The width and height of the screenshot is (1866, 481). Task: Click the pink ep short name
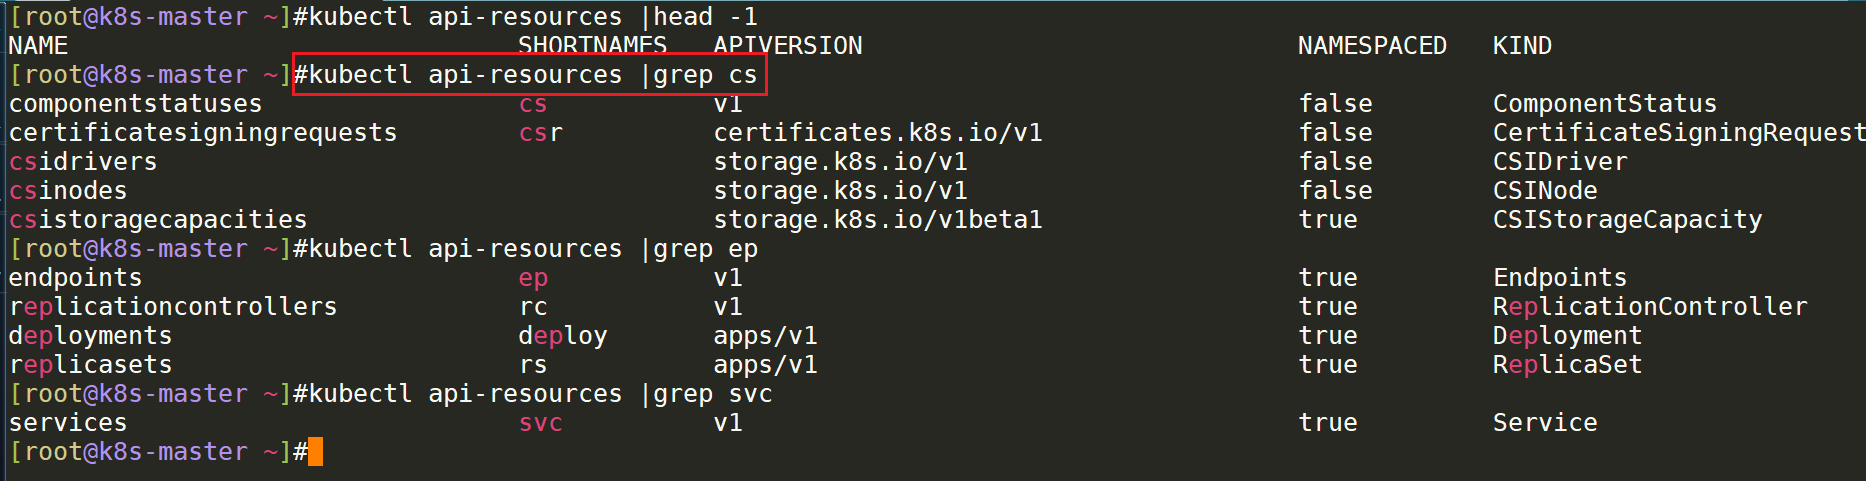(533, 279)
